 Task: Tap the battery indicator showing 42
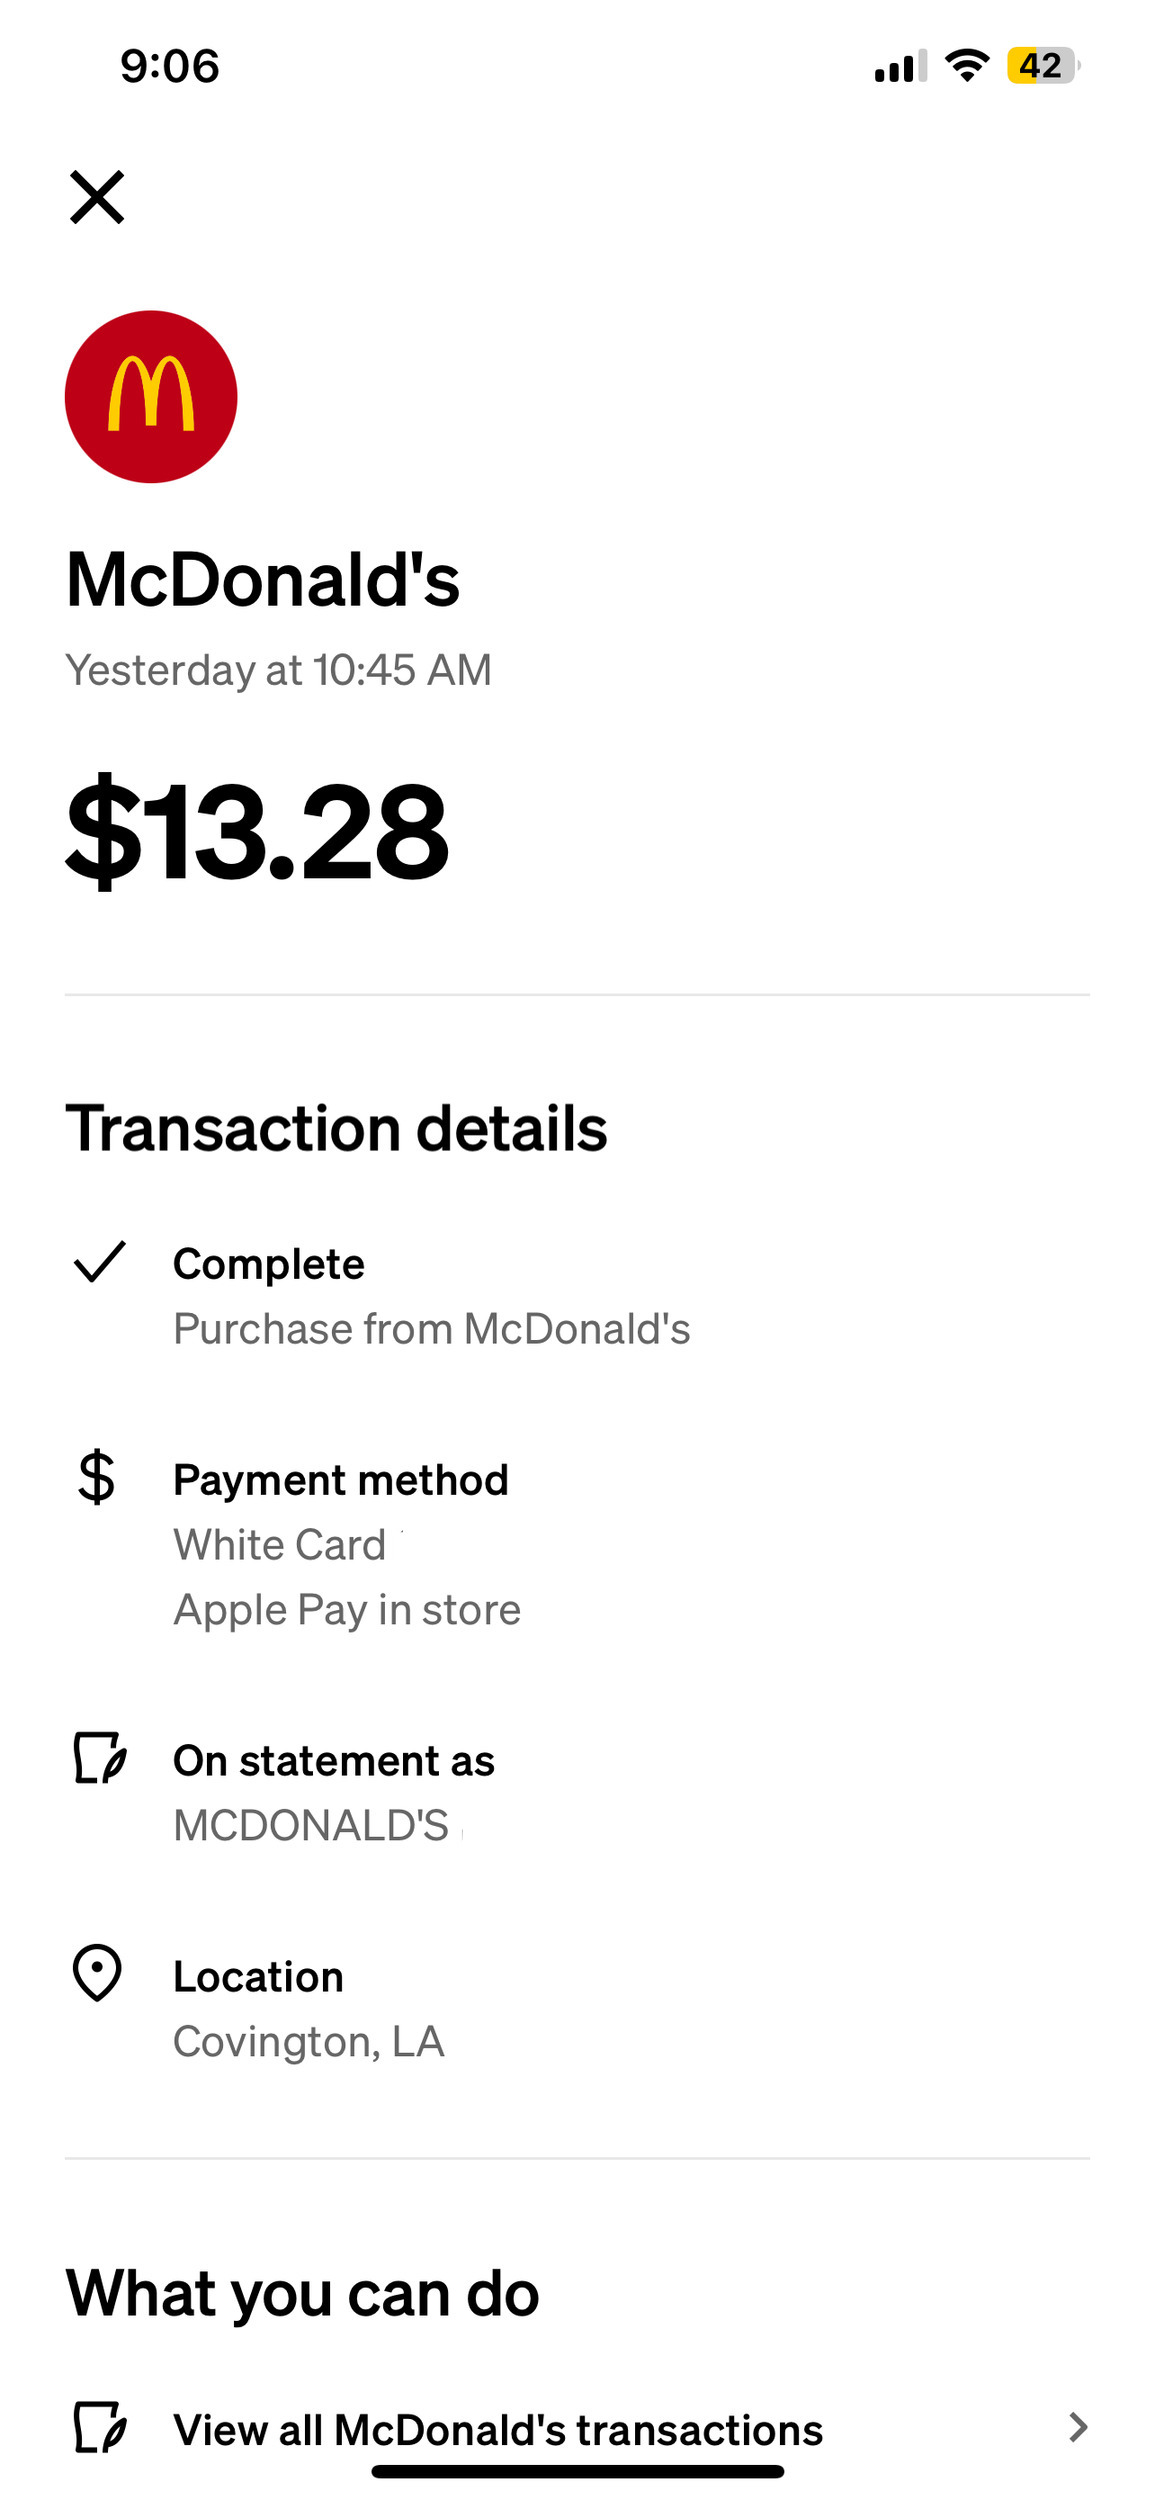pyautogui.click(x=1042, y=66)
